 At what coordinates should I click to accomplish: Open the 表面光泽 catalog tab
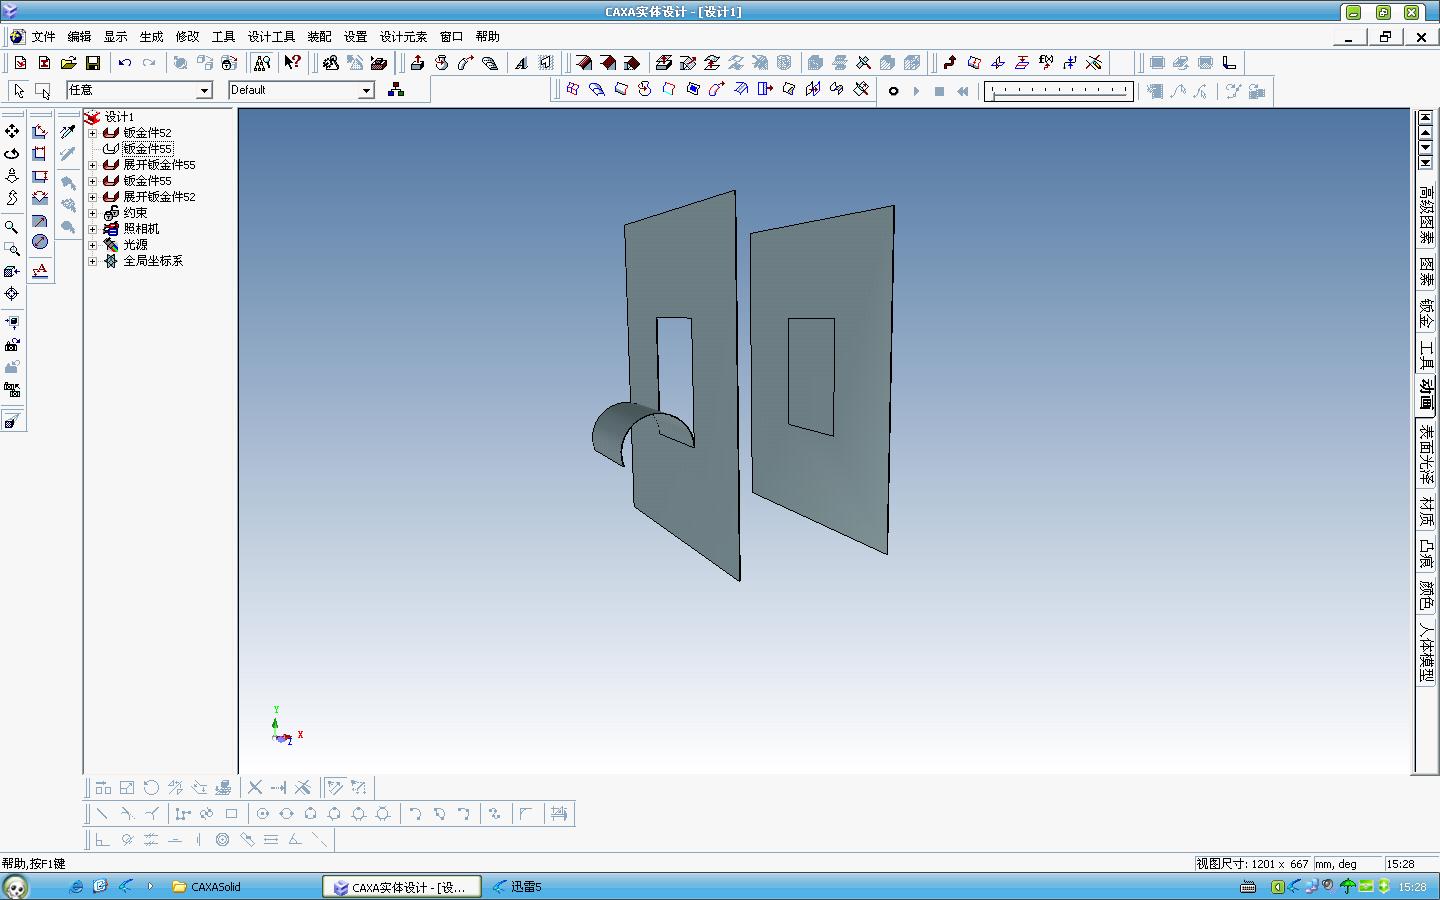1426,454
